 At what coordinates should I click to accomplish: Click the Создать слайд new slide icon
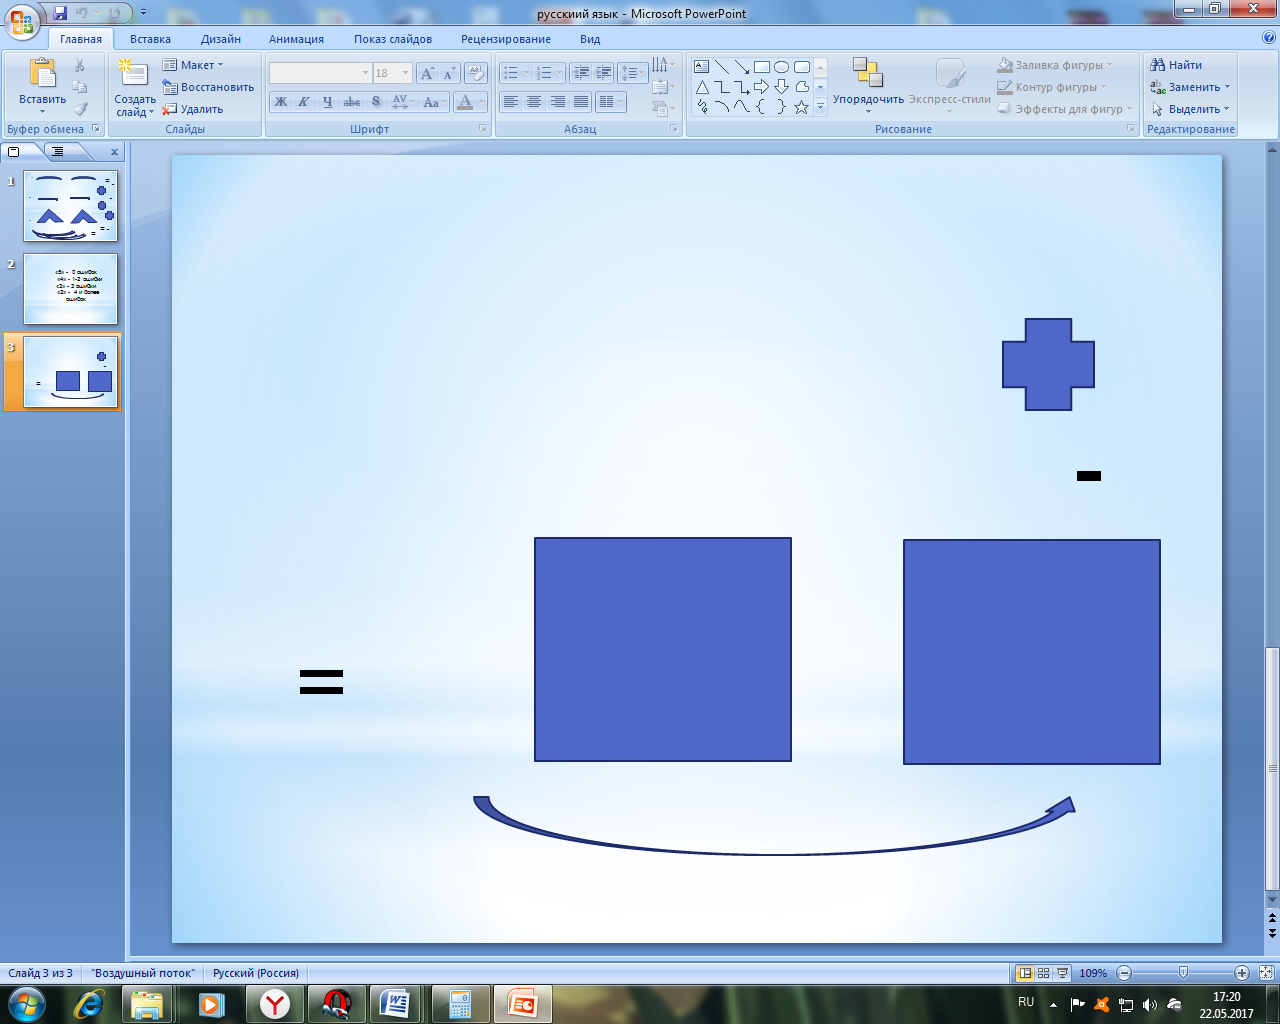[133, 74]
